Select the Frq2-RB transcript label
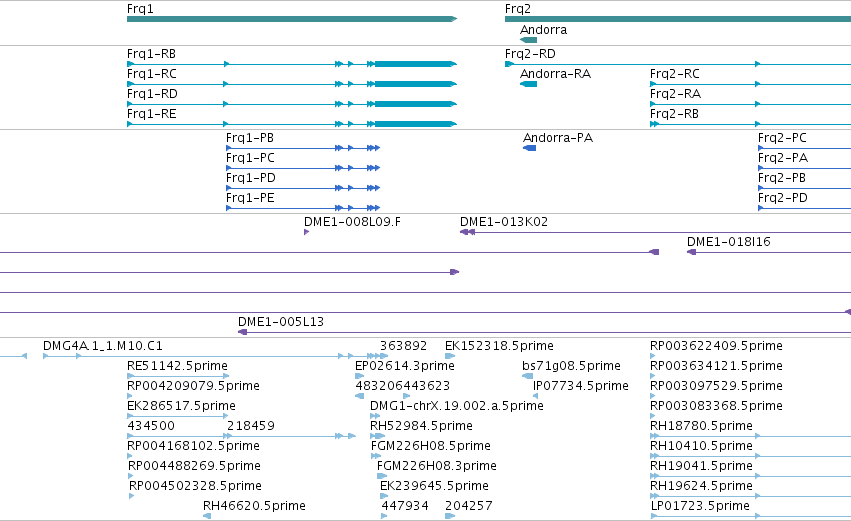851x521 pixels. pos(674,114)
